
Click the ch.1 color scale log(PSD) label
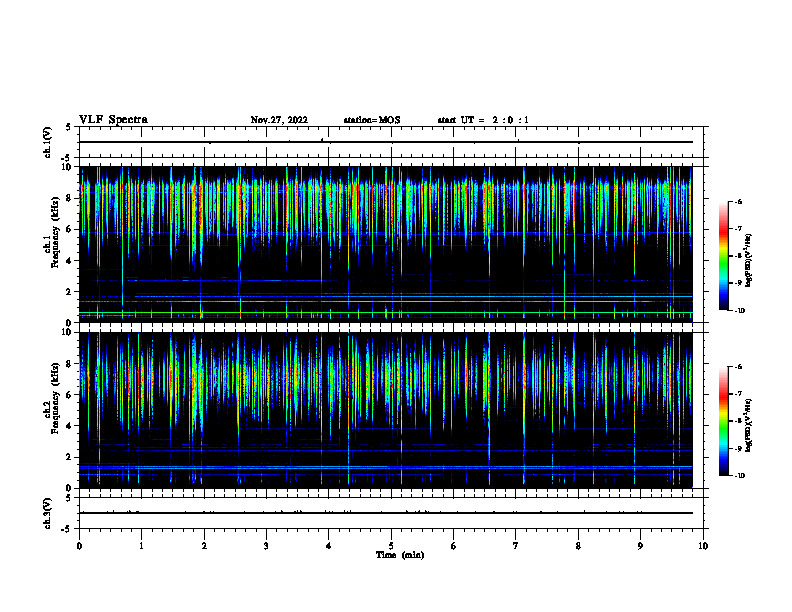tap(749, 260)
